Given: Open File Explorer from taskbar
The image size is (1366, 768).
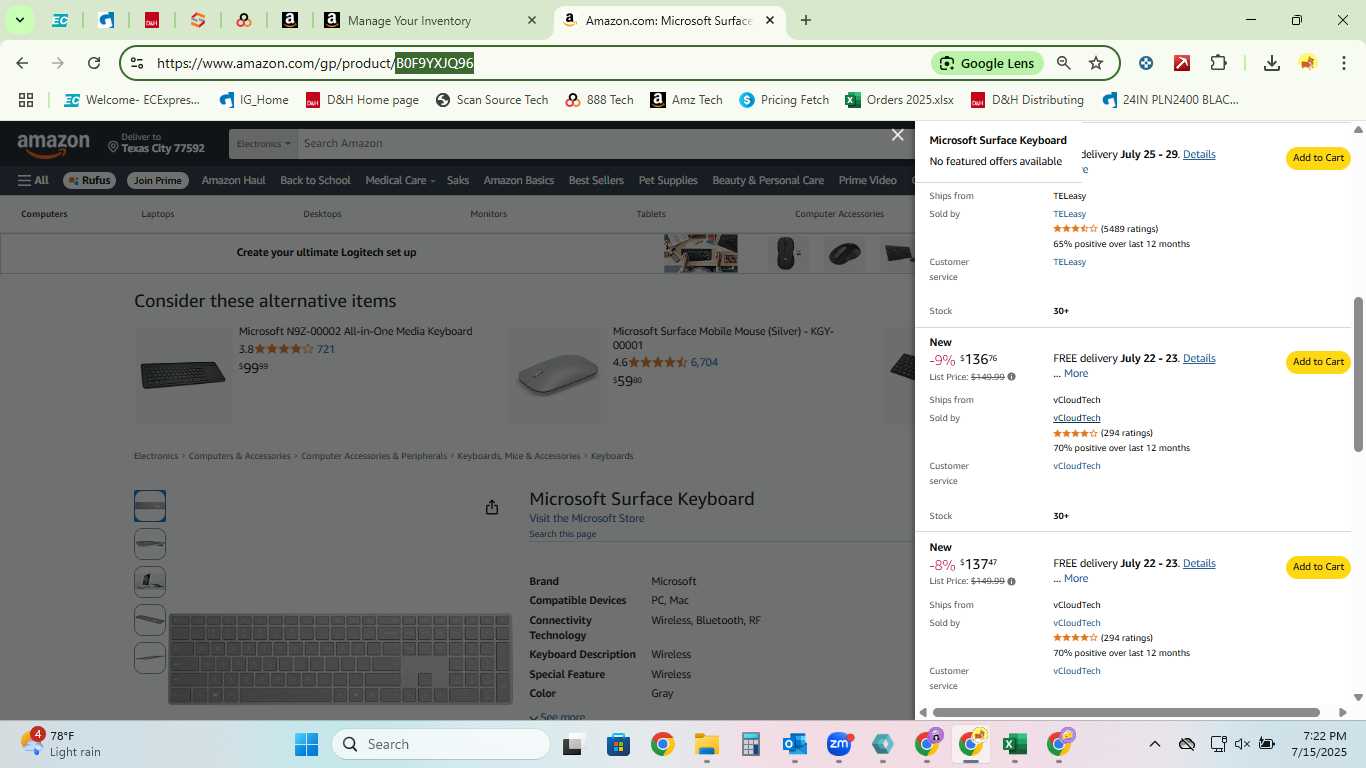Looking at the screenshot, I should tap(707, 744).
